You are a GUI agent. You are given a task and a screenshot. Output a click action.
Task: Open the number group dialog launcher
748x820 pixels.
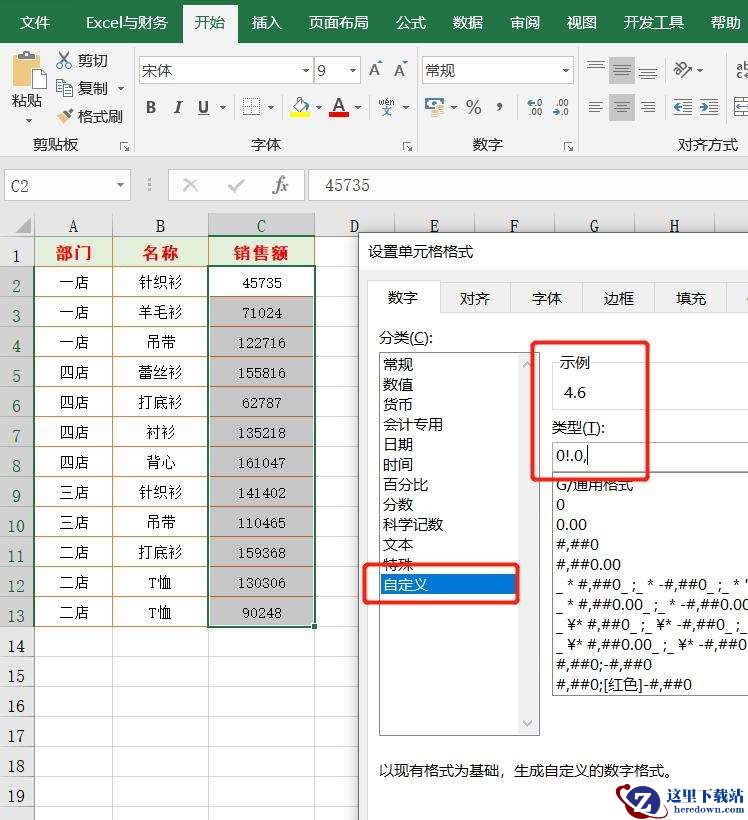(569, 146)
